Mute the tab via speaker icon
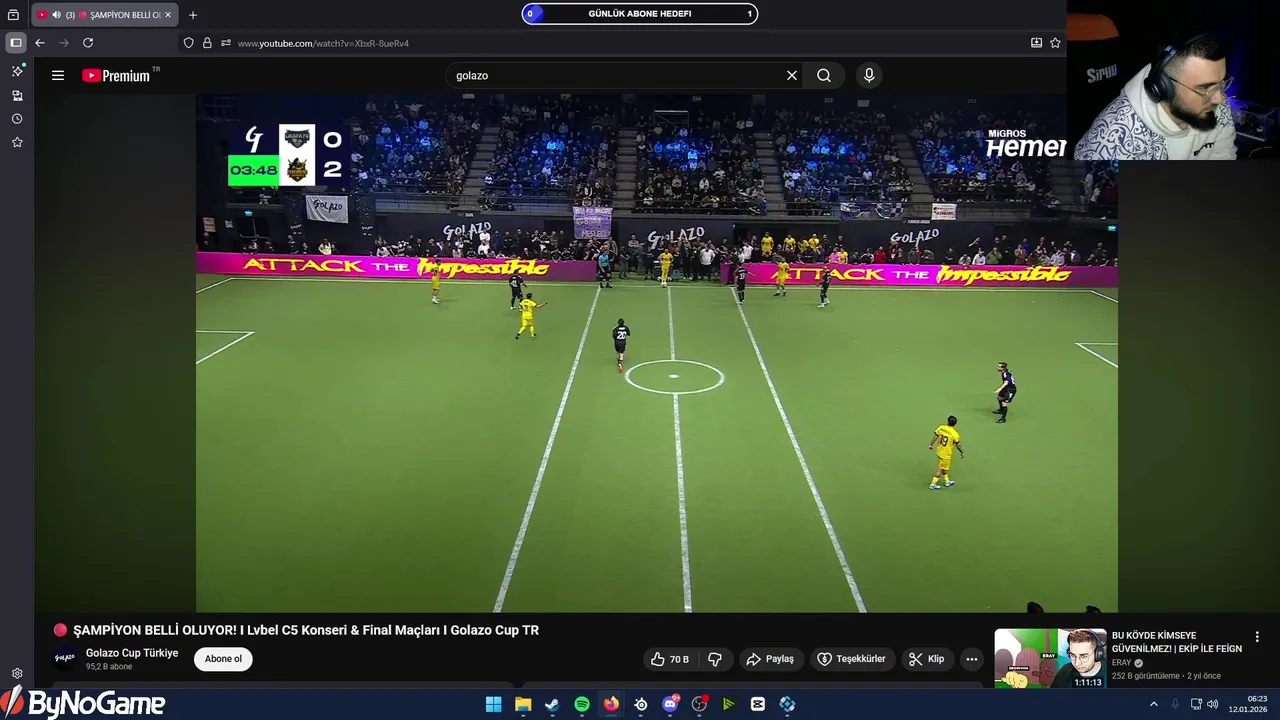The width and height of the screenshot is (1280, 720). tap(56, 15)
